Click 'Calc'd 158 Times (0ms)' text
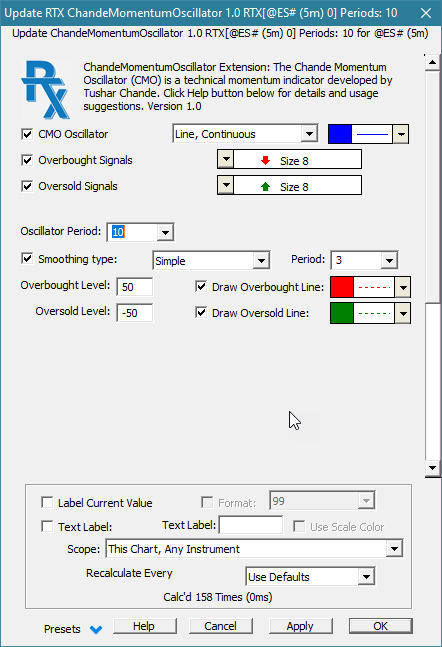This screenshot has height=647, width=442. point(218,597)
